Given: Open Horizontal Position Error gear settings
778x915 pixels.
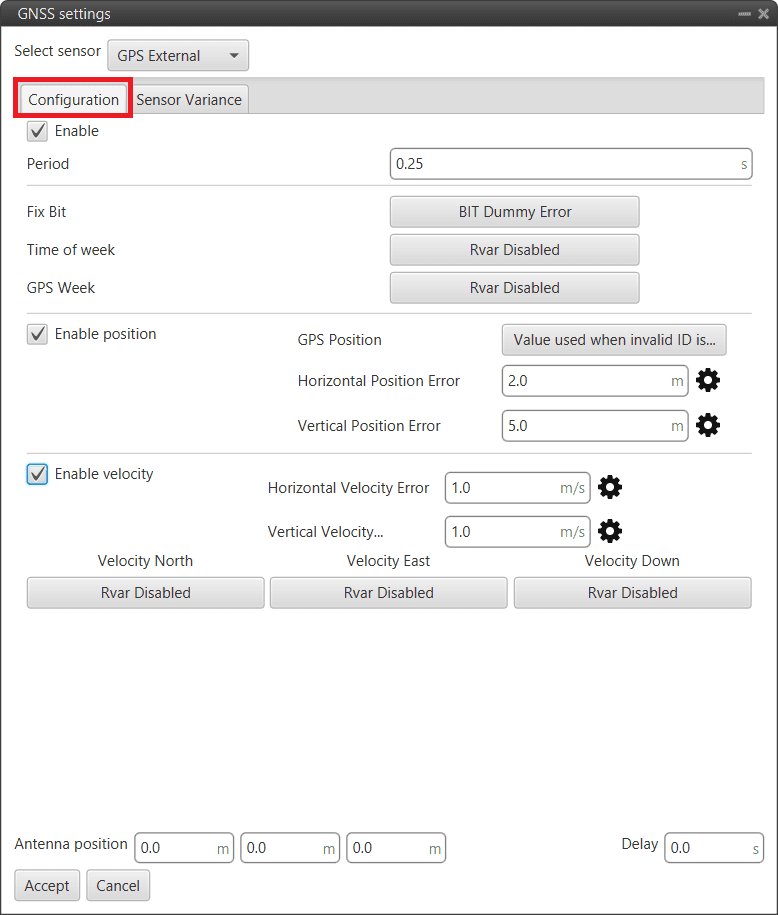Looking at the screenshot, I should (708, 381).
